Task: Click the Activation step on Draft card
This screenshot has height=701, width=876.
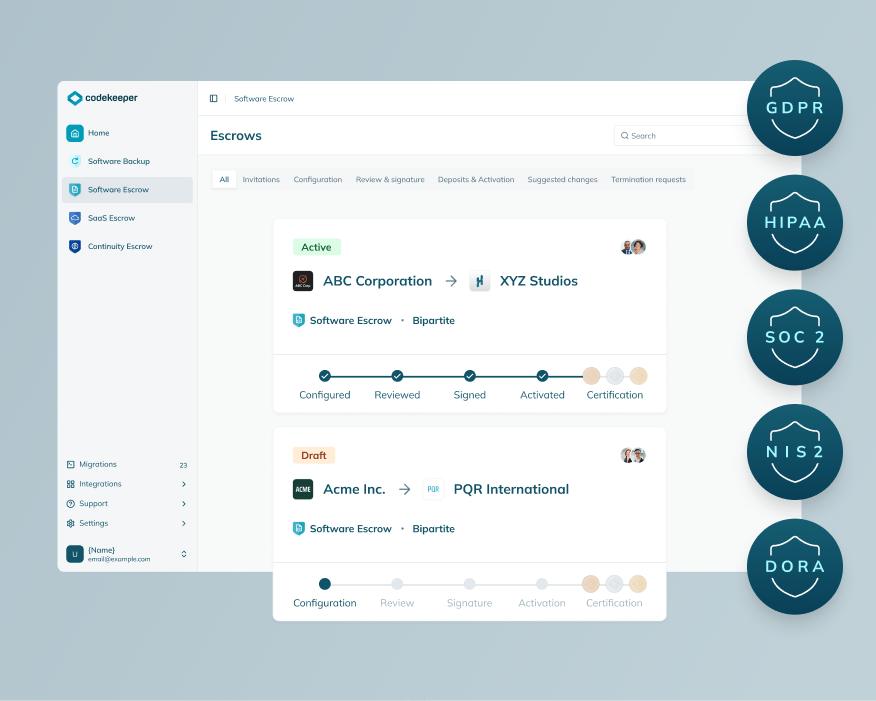Action: 542,584
